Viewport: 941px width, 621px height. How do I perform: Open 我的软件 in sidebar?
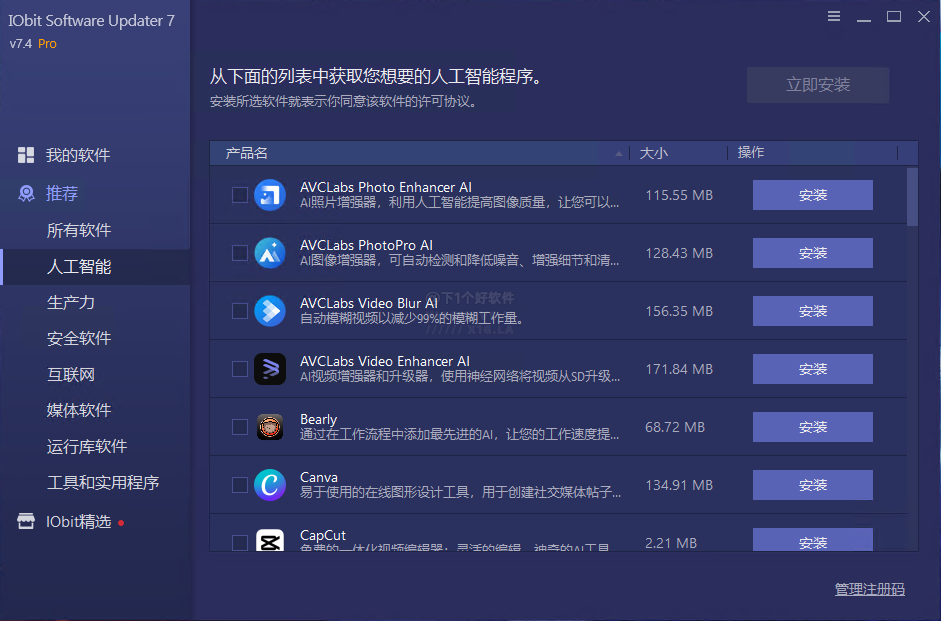point(78,155)
